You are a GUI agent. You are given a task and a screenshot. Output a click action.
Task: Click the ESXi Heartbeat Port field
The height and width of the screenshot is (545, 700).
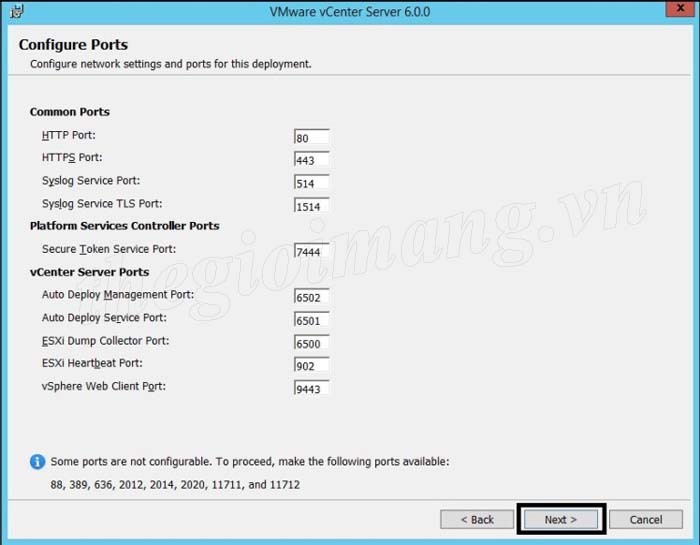coord(312,365)
